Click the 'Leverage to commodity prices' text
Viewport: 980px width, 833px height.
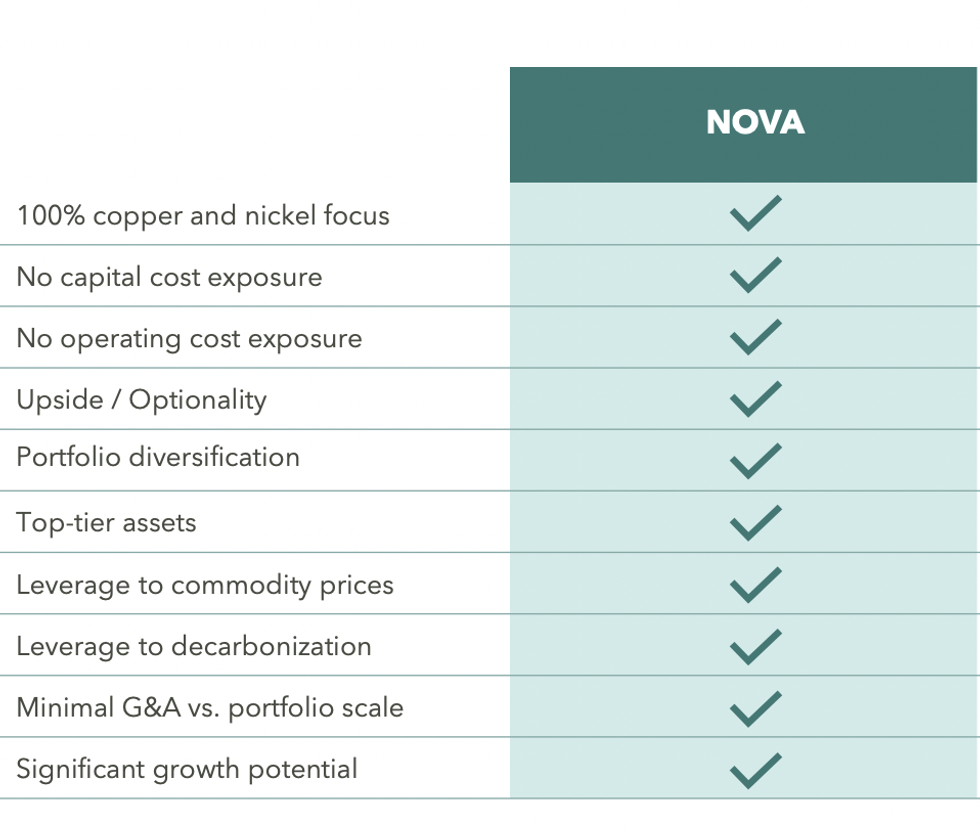205,585
